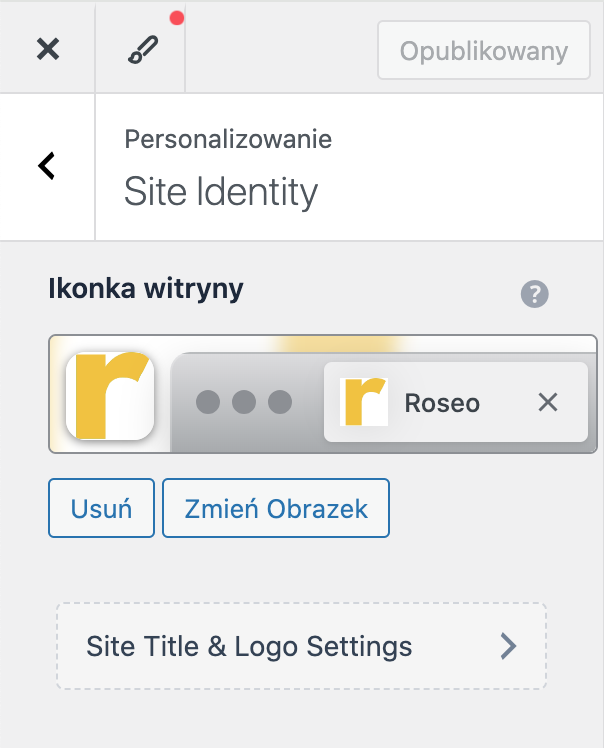Go back using the left chevron arrow

[x=46, y=166]
